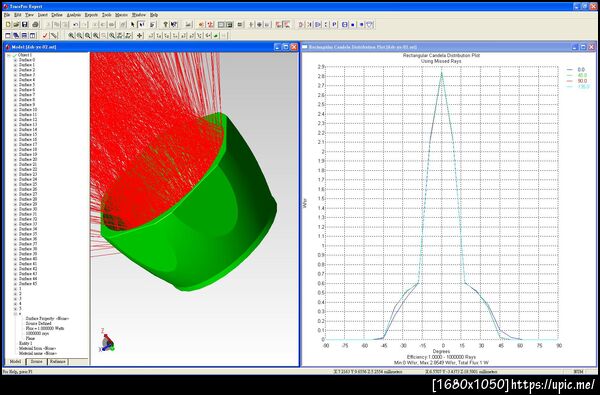Expand tree node labeled 5

15,309
